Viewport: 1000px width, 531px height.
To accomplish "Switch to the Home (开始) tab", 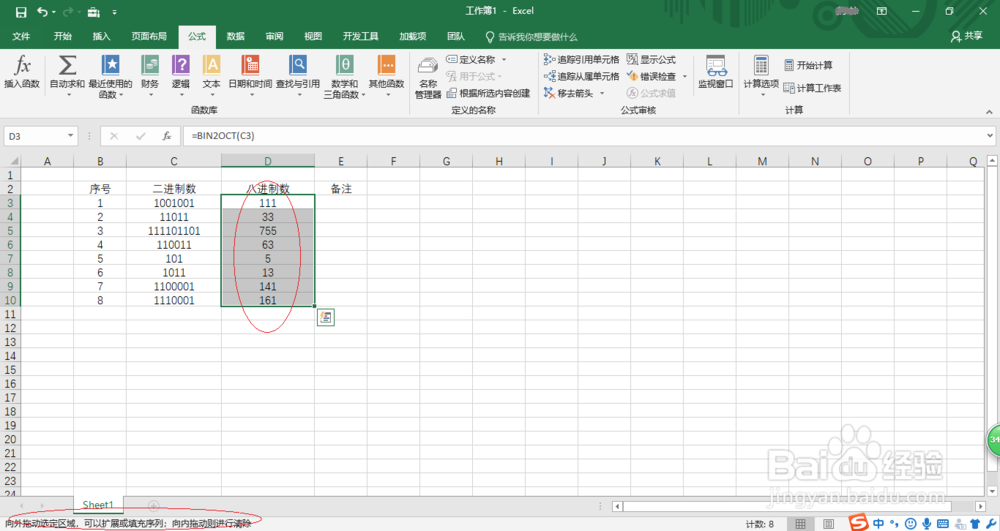I will pos(62,36).
